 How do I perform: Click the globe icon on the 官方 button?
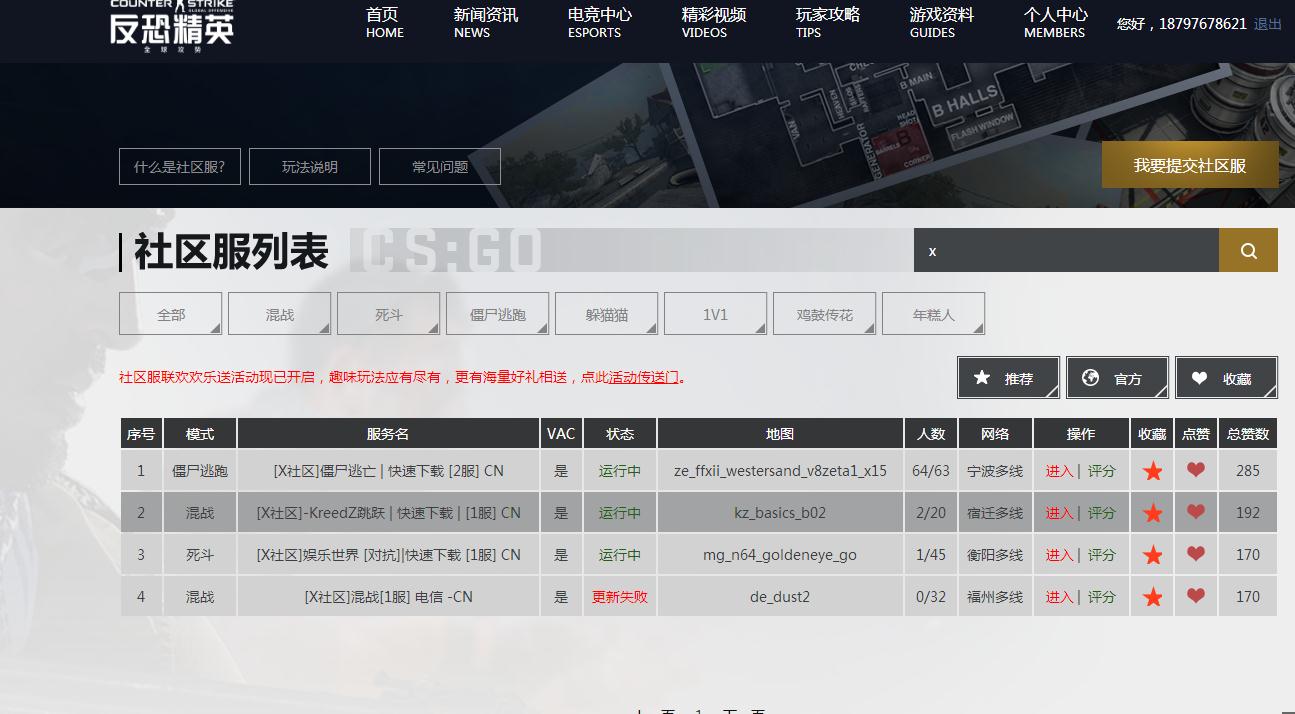click(x=1090, y=378)
